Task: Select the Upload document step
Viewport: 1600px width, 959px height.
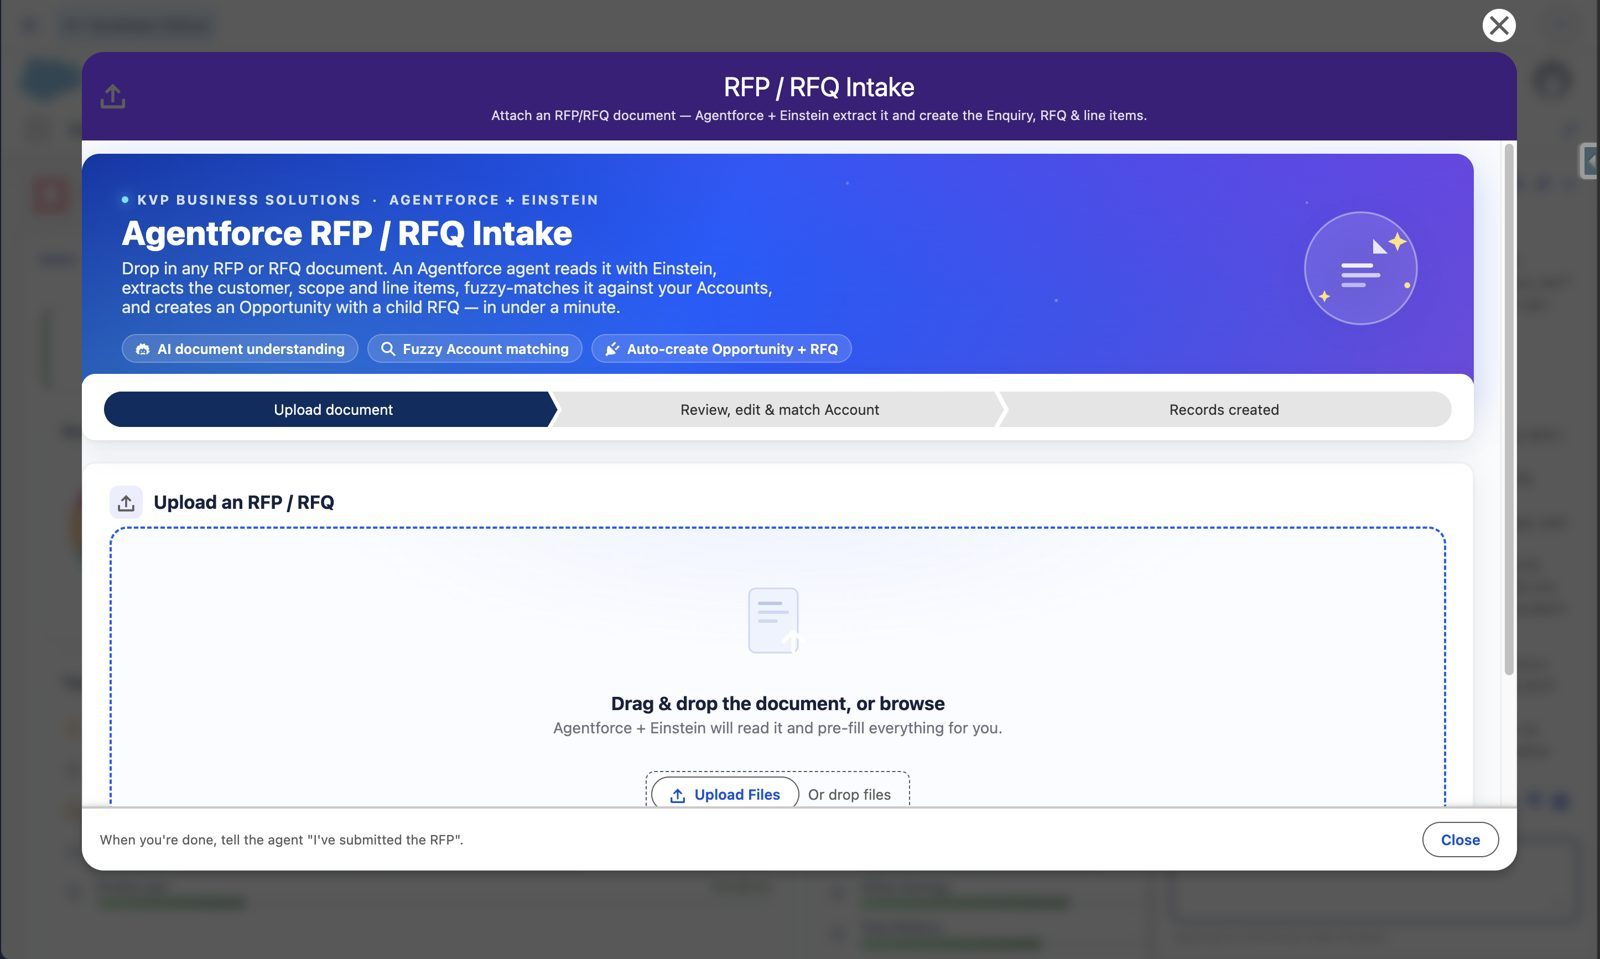Action: [x=331, y=409]
